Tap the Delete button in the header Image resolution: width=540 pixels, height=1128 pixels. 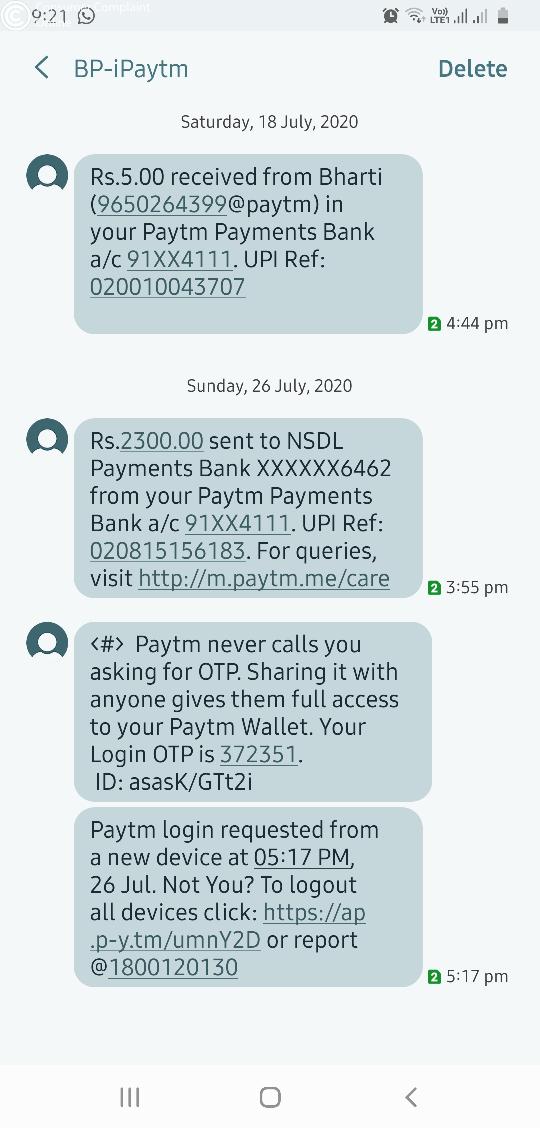472,69
